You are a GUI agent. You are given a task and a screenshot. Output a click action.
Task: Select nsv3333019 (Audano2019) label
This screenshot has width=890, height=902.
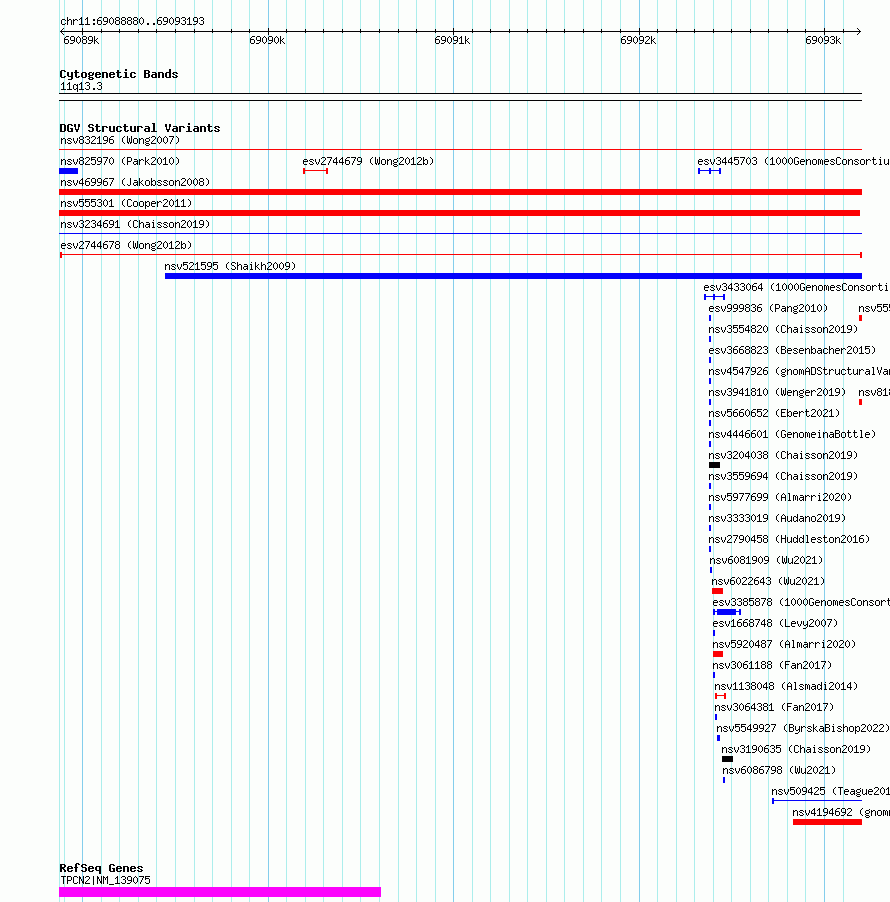pos(777,518)
